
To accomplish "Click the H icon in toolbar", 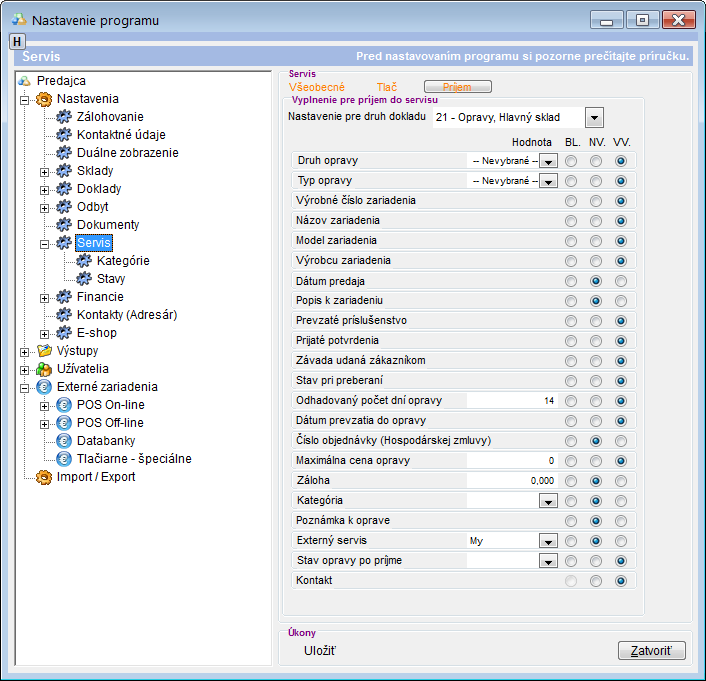I will point(17,40).
